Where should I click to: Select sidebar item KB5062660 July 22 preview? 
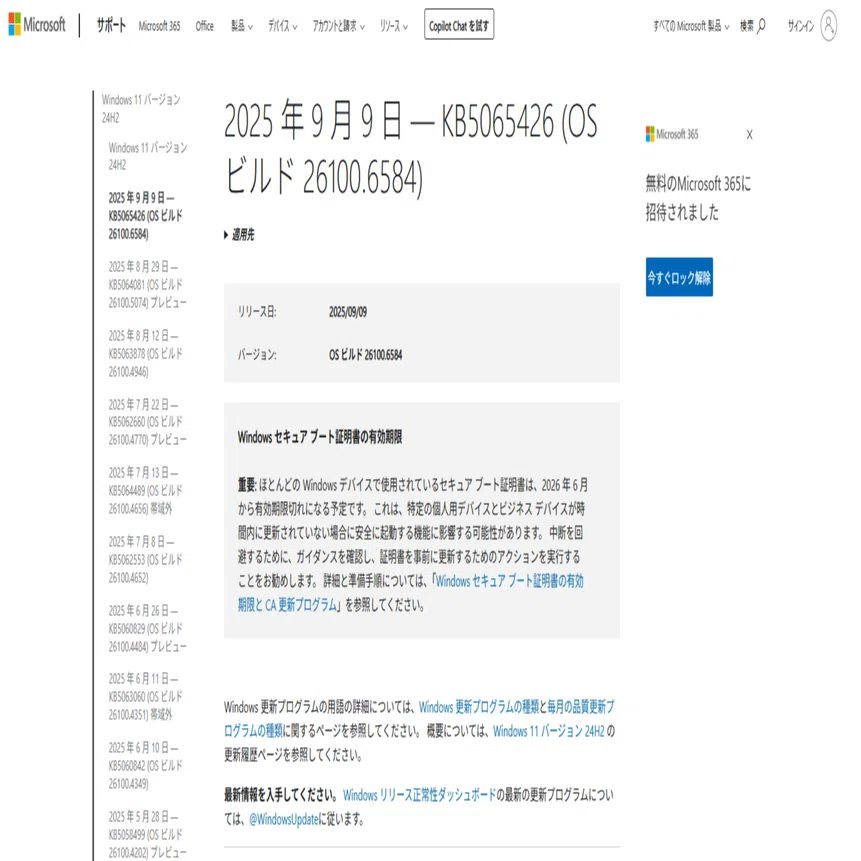pos(148,422)
